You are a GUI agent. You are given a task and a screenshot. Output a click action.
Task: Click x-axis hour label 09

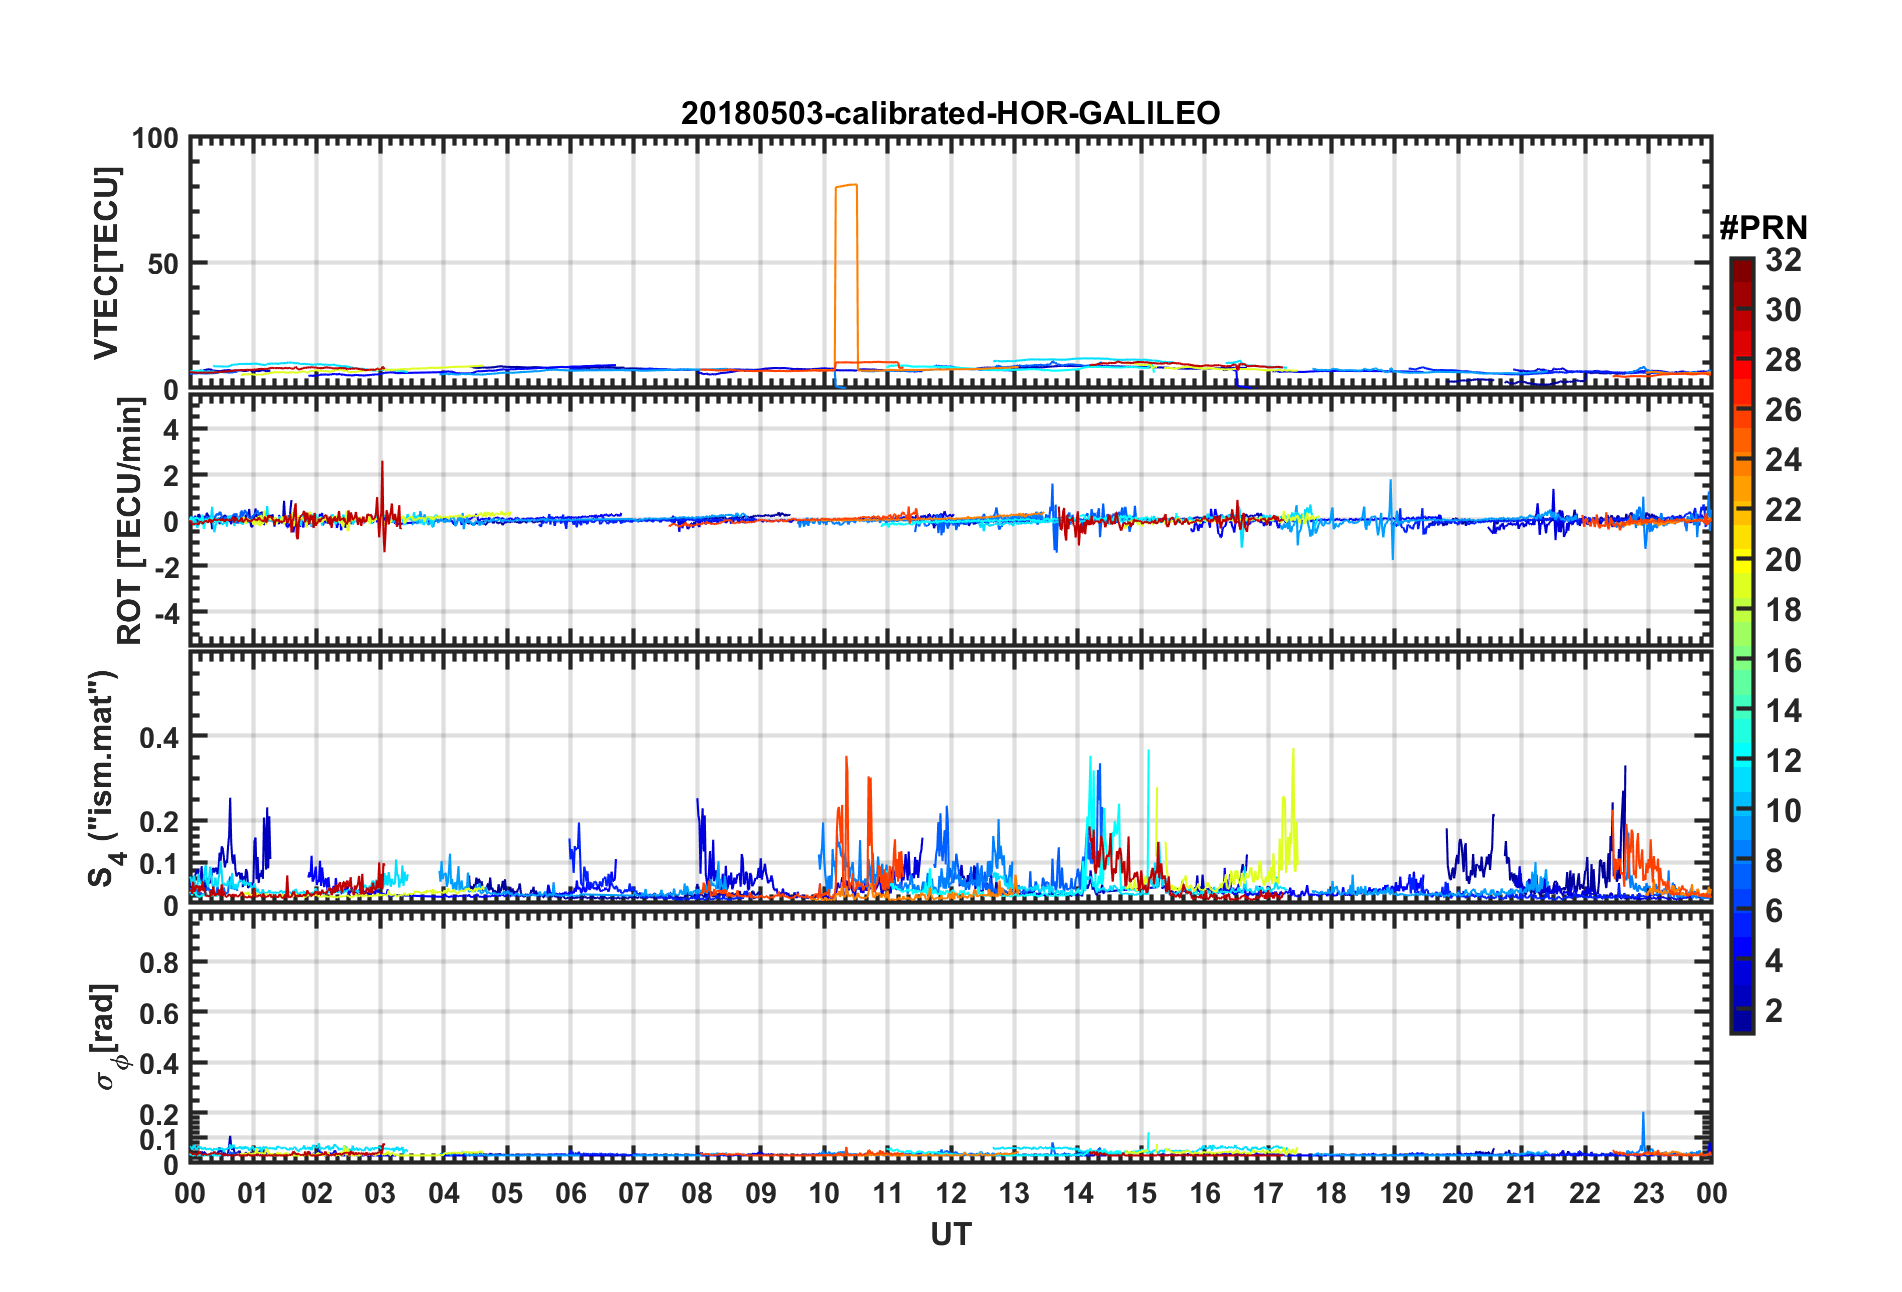point(761,1193)
